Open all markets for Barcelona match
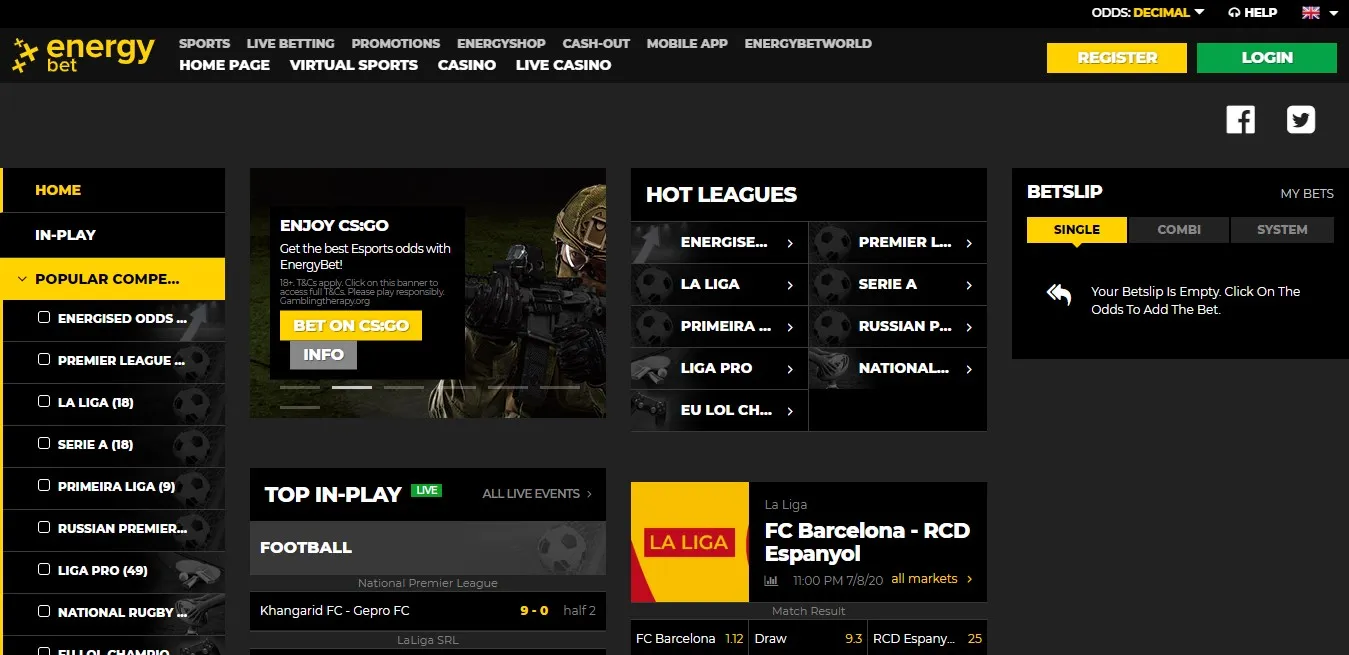The image size is (1349, 655). point(931,579)
